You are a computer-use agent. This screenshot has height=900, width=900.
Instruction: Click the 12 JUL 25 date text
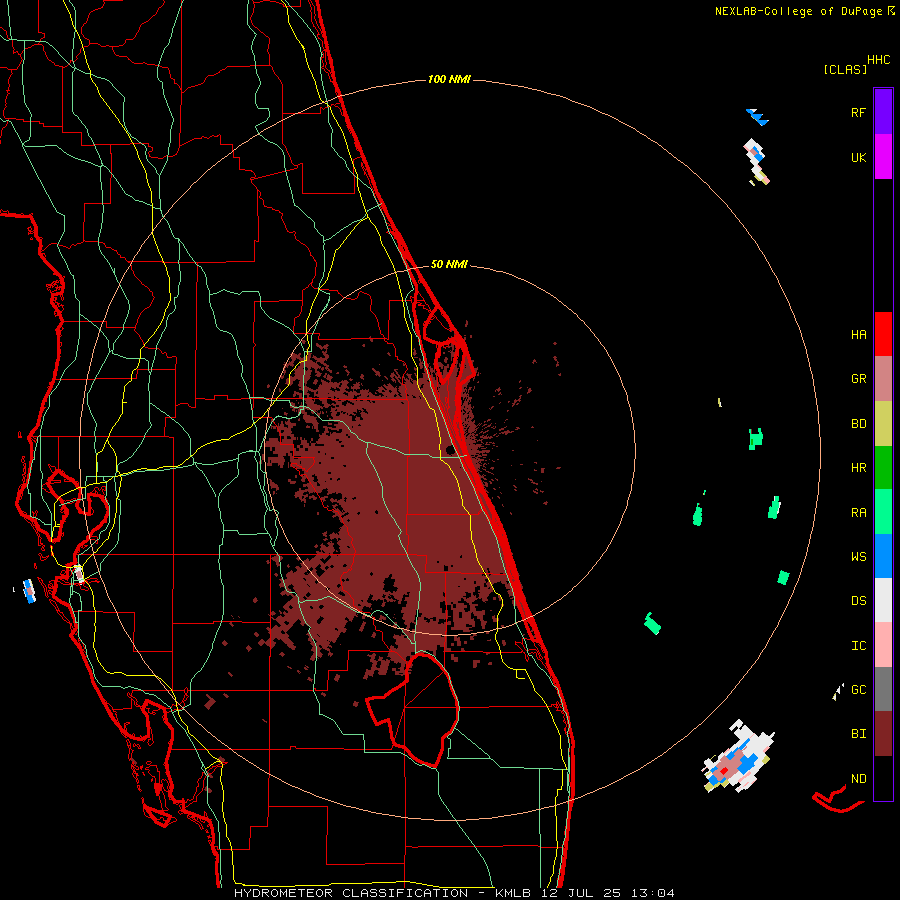[x=581, y=893]
